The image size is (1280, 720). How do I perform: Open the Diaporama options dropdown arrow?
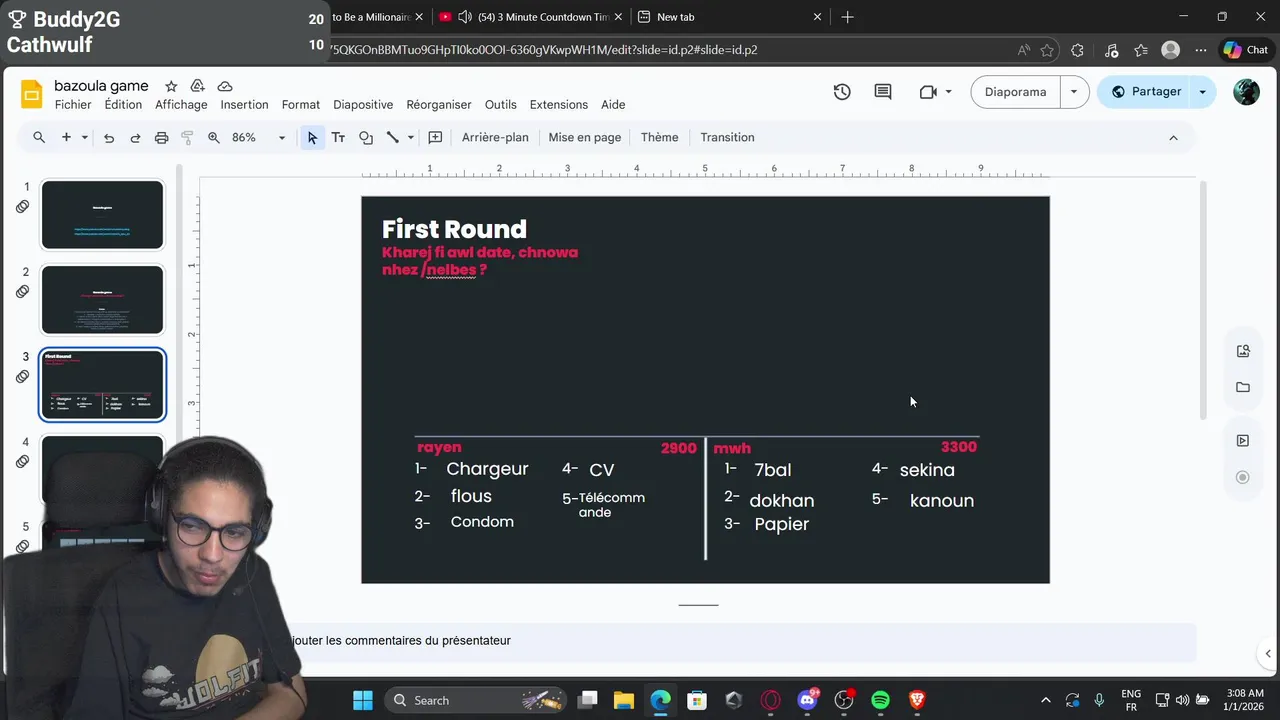pyautogui.click(x=1074, y=91)
